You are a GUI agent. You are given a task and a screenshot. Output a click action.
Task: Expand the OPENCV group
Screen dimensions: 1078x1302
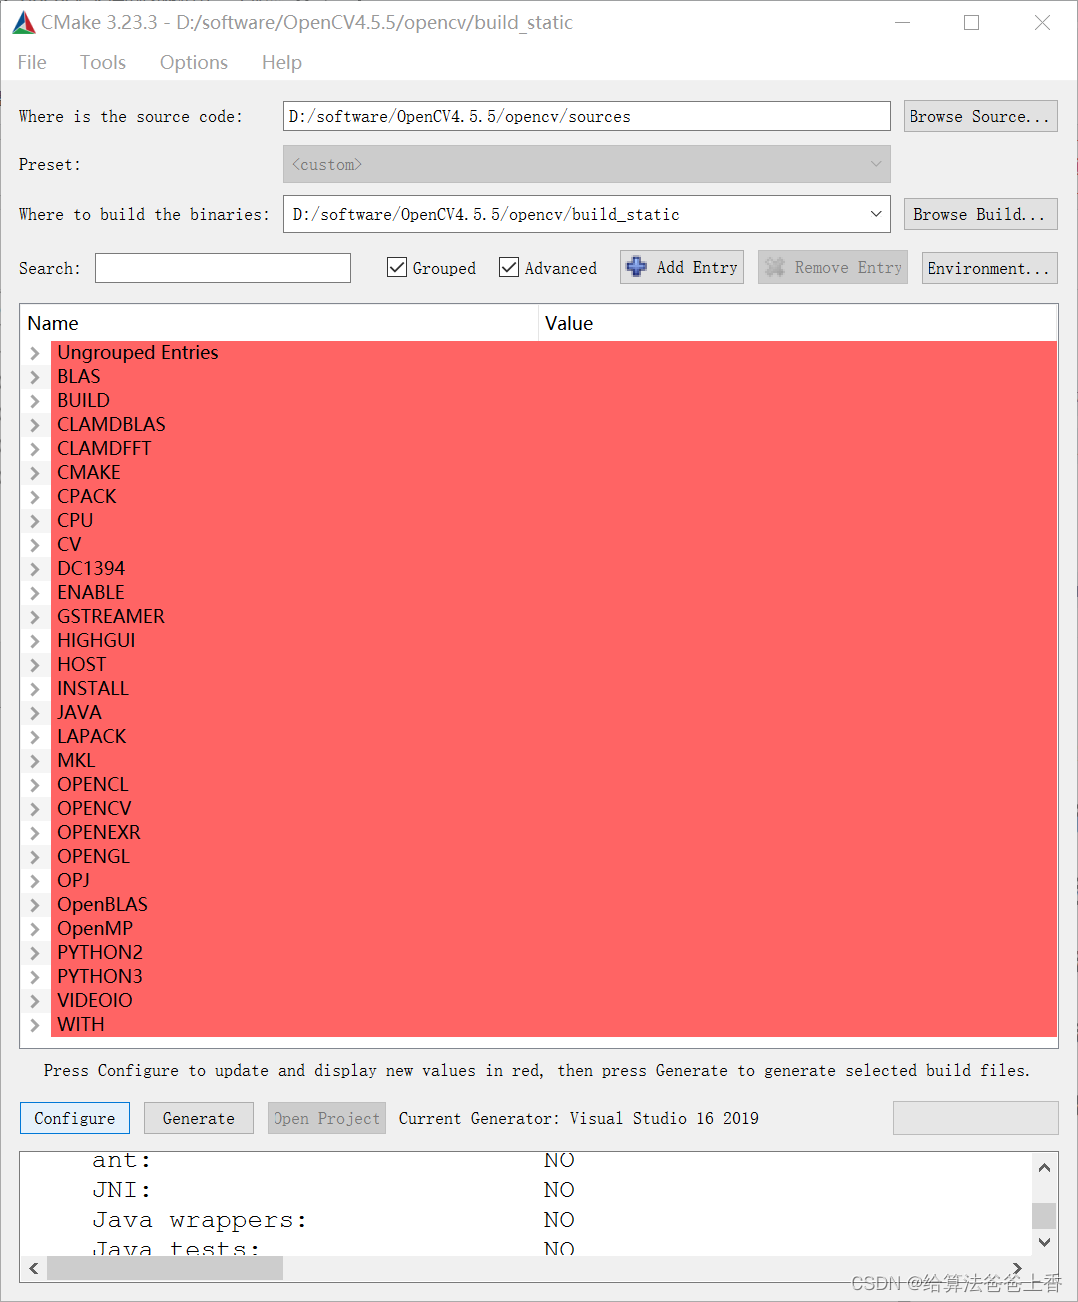(35, 809)
